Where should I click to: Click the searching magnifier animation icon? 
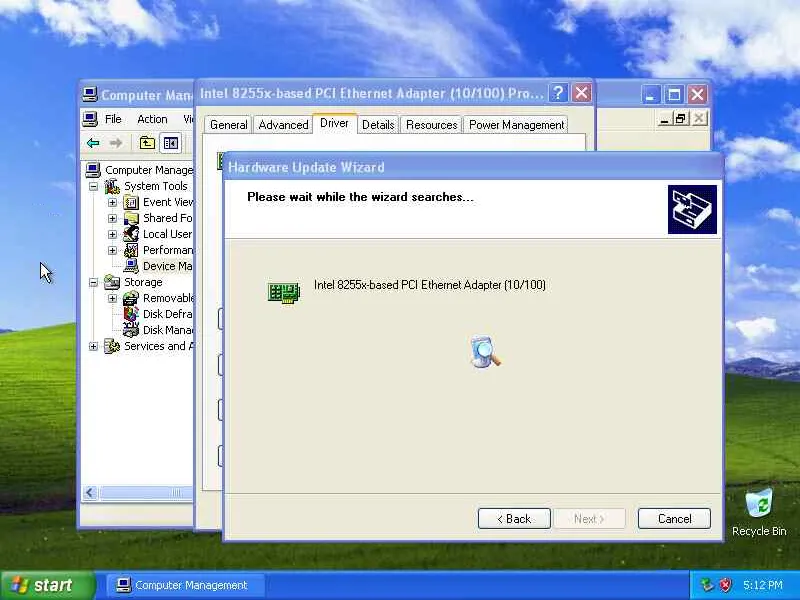point(485,351)
